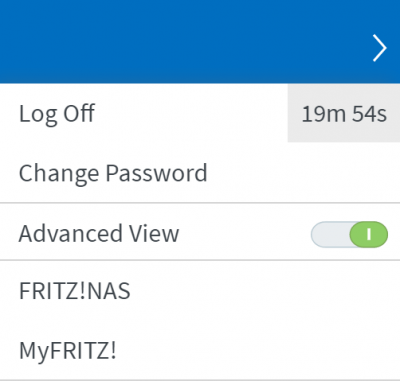
Task: Click the blue header bar
Action: (x=200, y=41)
